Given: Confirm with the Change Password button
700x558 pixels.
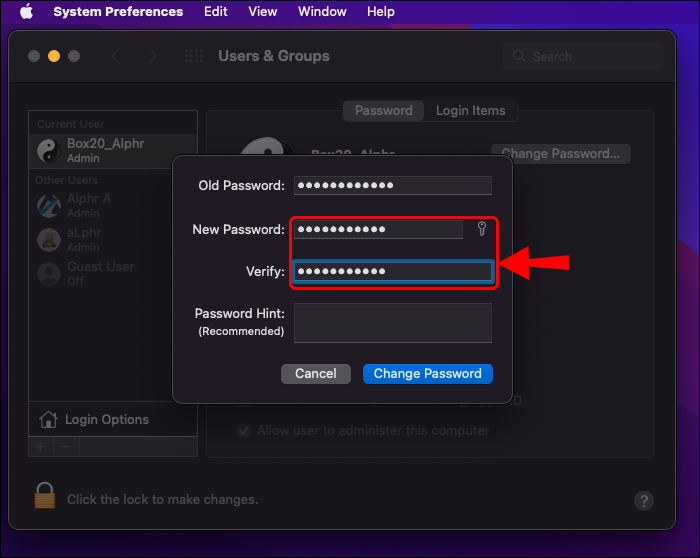Looking at the screenshot, I should 427,373.
